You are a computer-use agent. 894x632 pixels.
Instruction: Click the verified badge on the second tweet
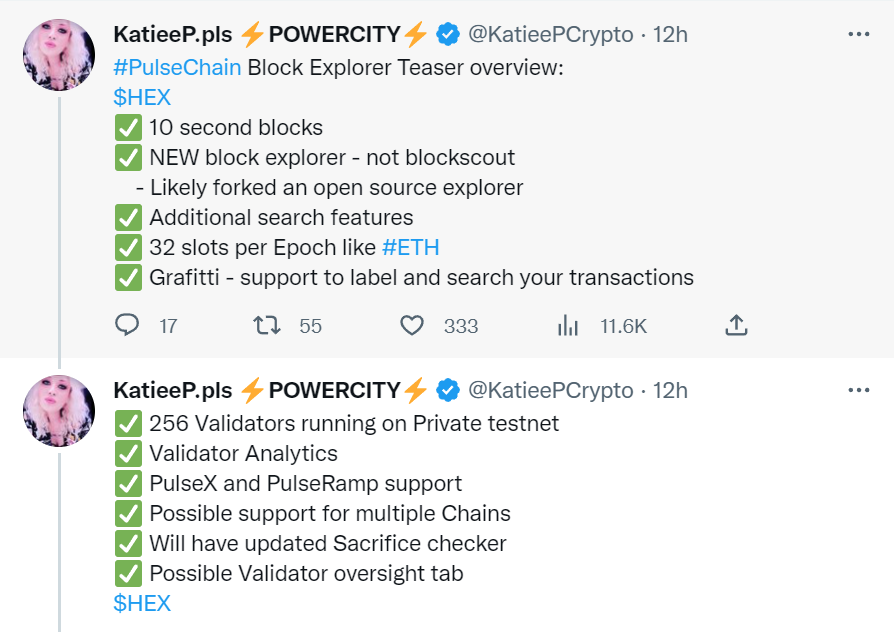[448, 390]
